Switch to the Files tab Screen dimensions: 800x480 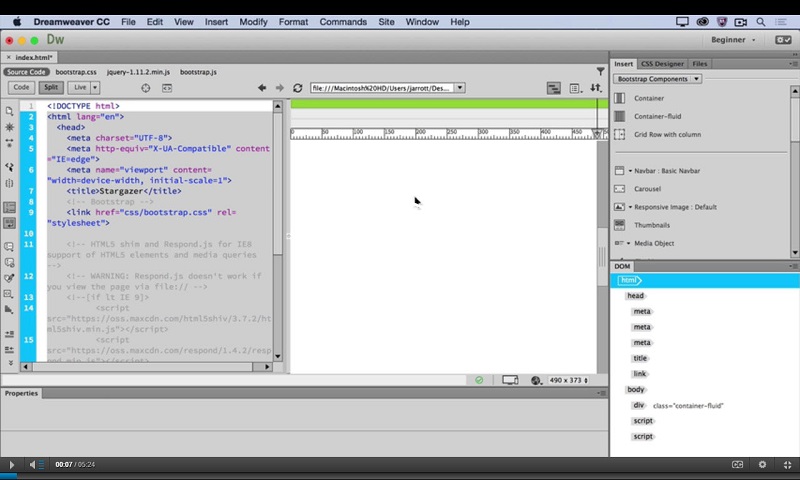point(699,64)
